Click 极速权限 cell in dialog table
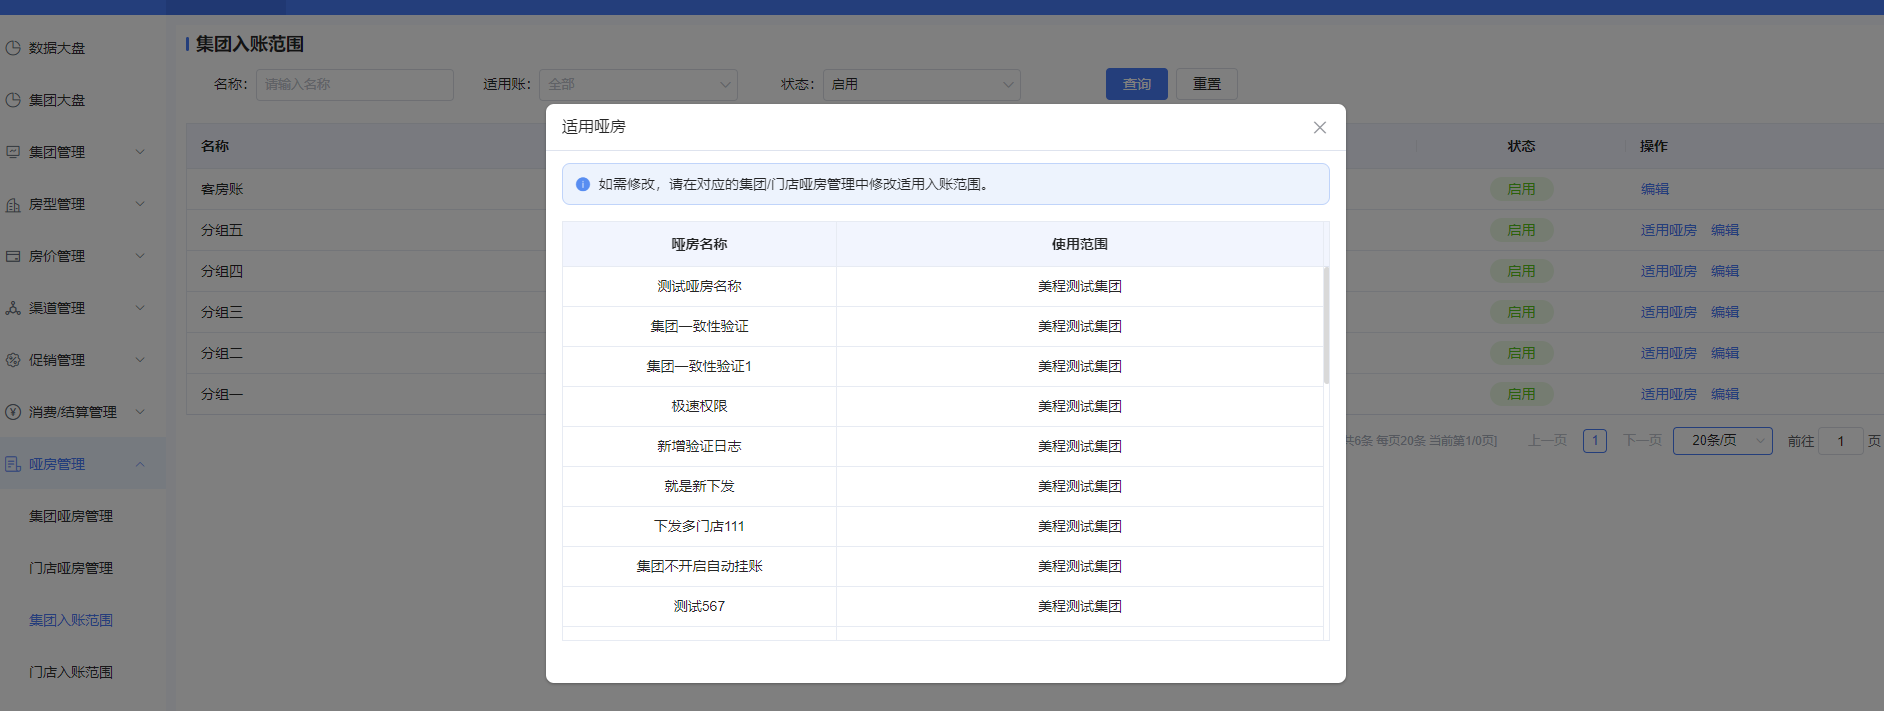 pyautogui.click(x=699, y=406)
